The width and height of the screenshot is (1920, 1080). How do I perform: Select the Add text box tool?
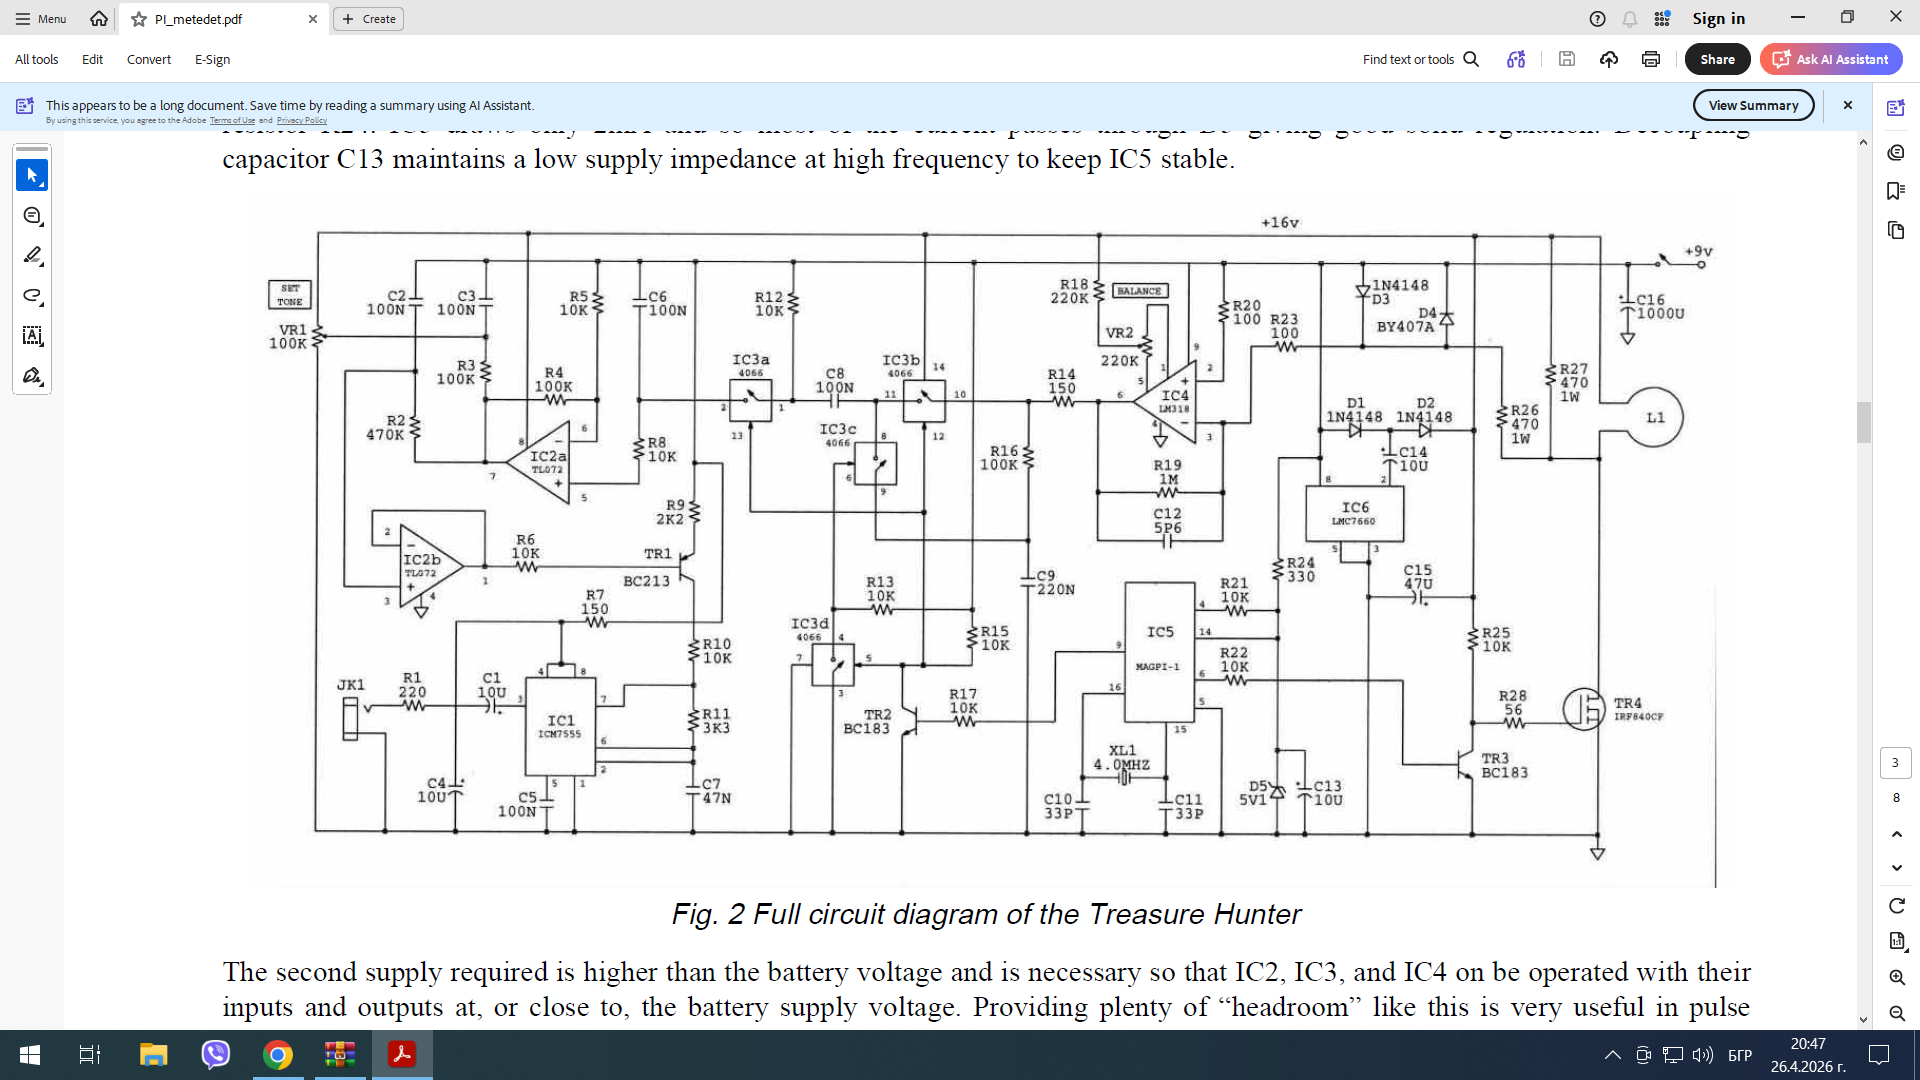point(32,336)
